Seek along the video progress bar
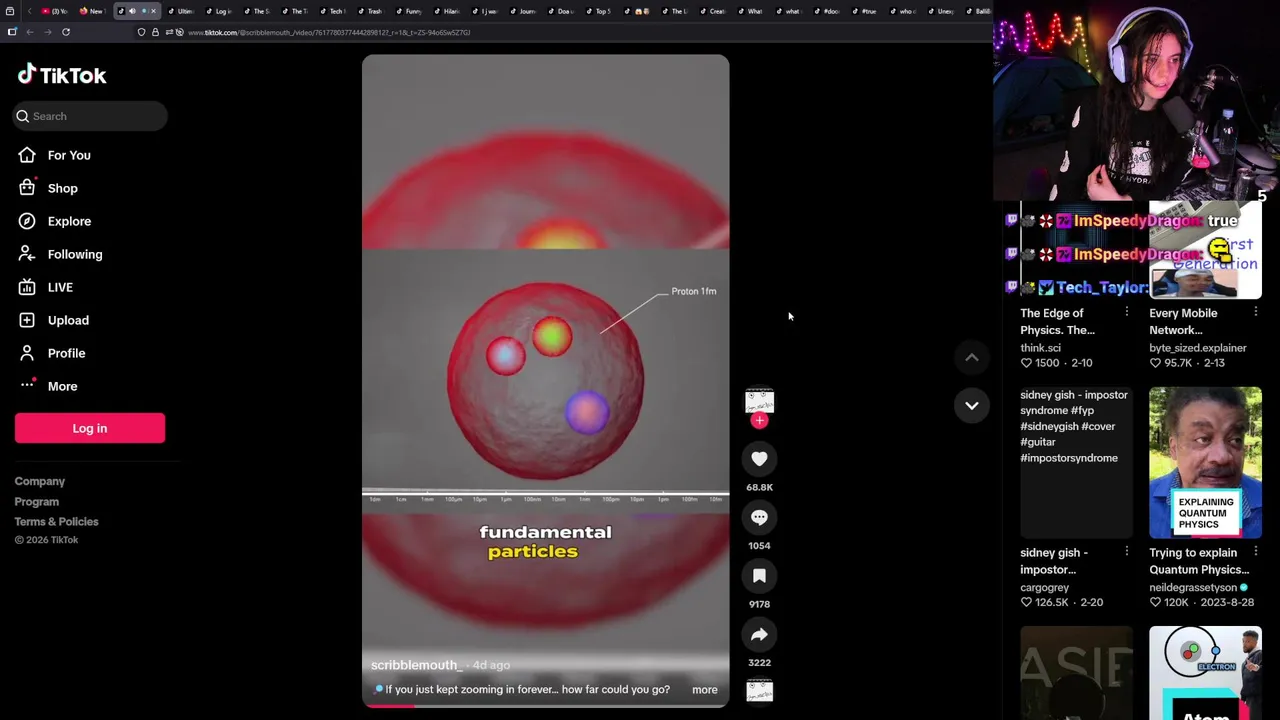The image size is (1280, 720). [x=546, y=705]
